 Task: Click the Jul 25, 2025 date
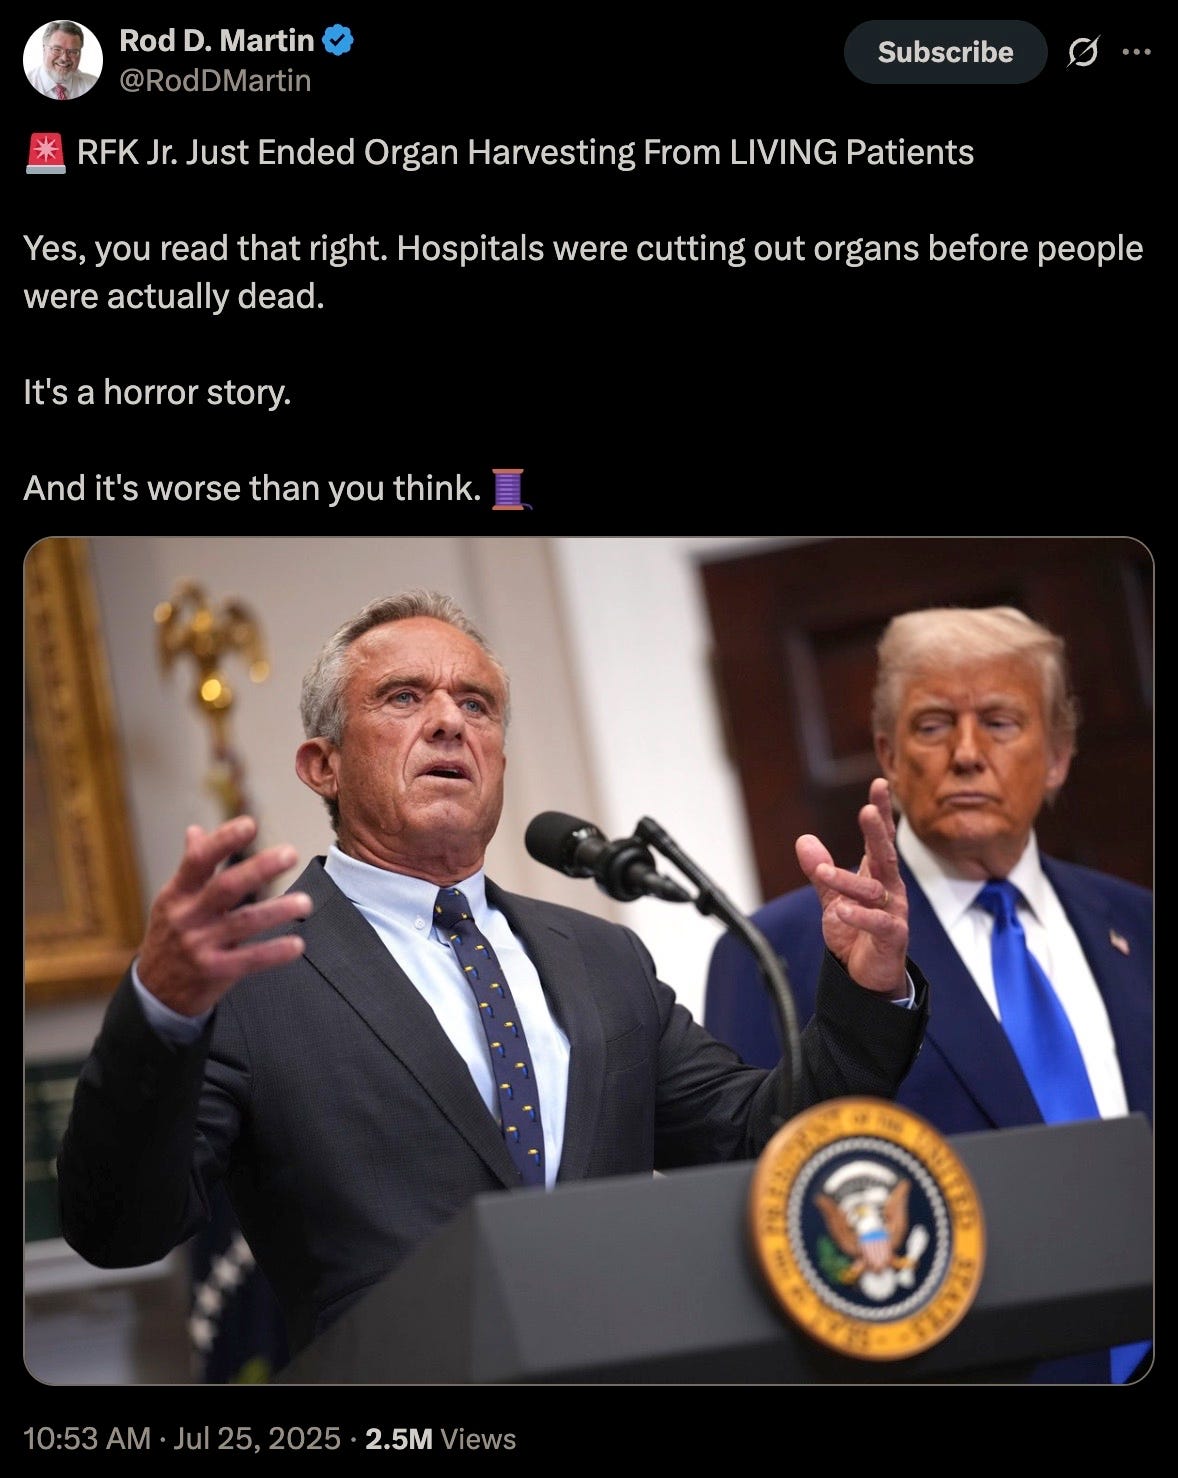click(257, 1438)
